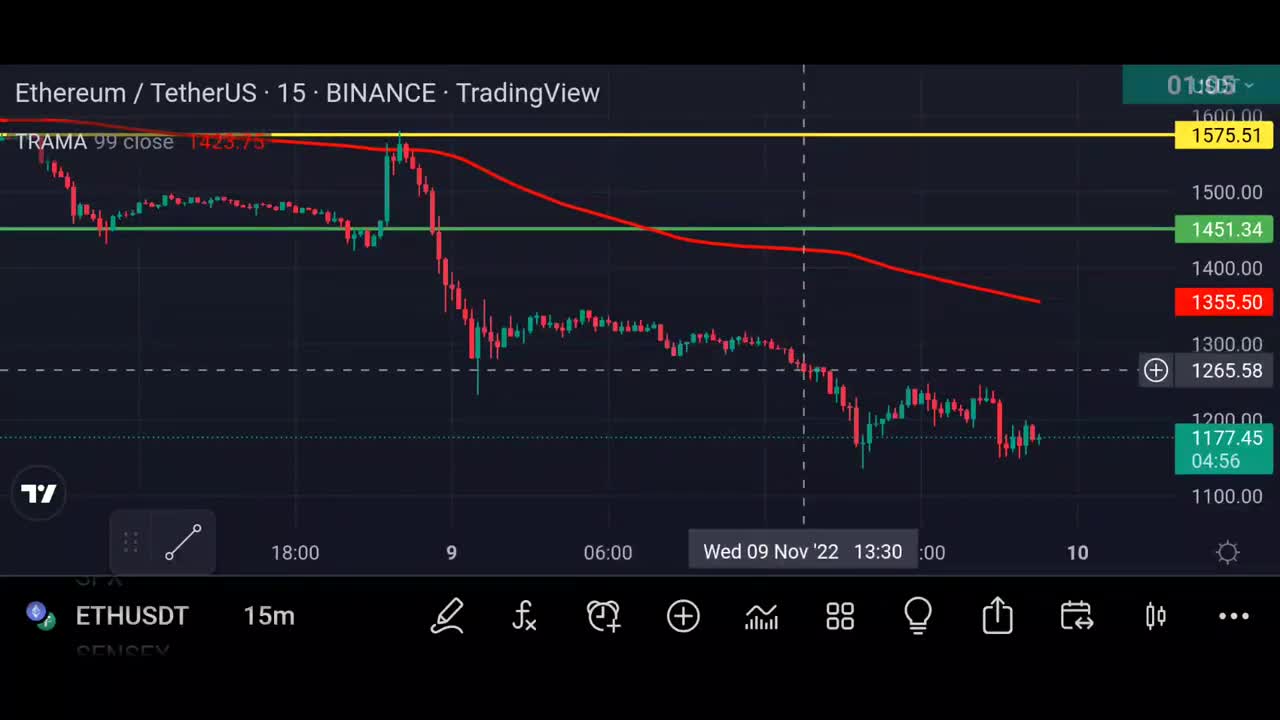The image size is (1280, 720).
Task: Tap the drawing toolbar drag handle
Action: pos(131,543)
